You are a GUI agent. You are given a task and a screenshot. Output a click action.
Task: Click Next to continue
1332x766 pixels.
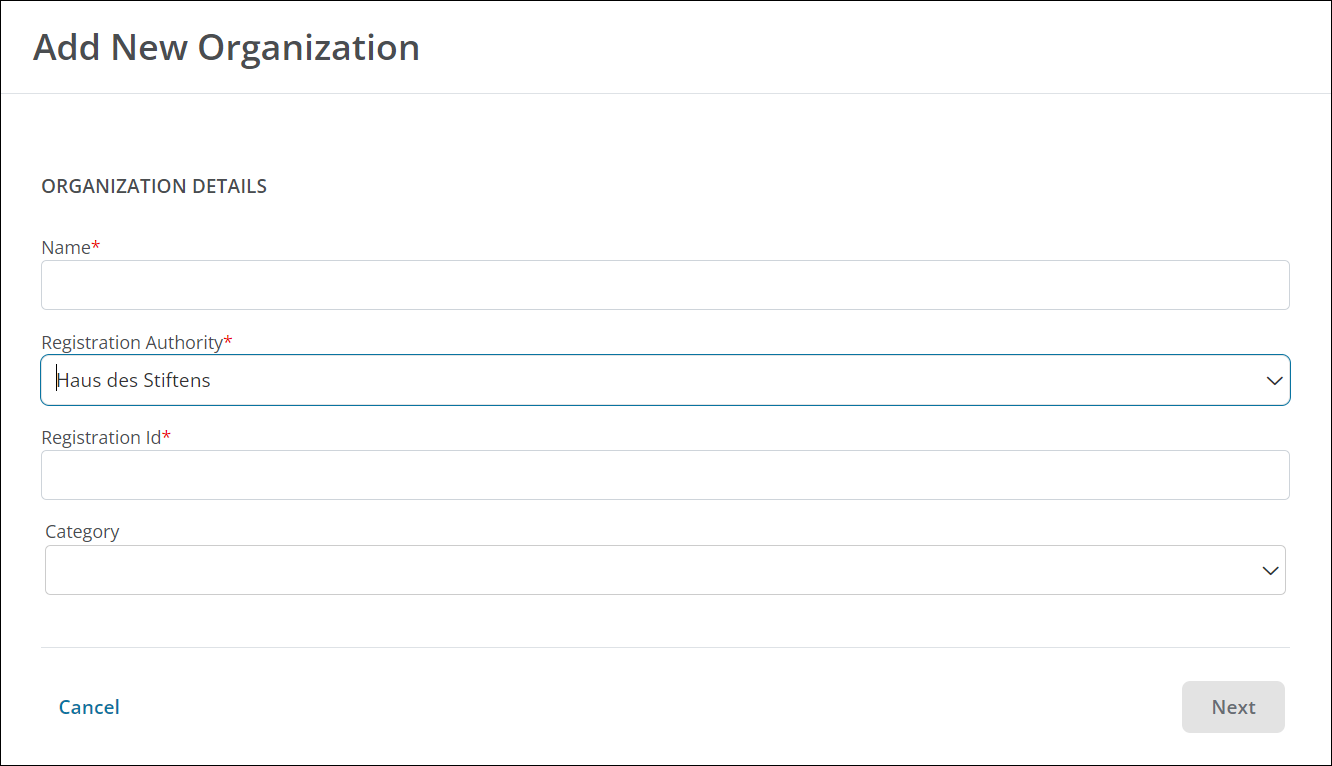pos(1233,707)
